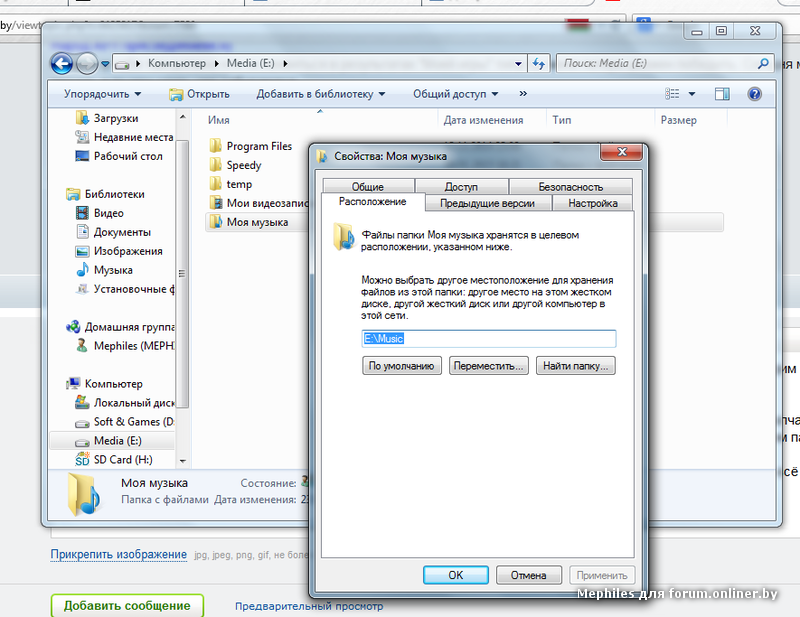Switch to the Предыдущие версии tab
This screenshot has width=800, height=617.
click(x=487, y=203)
